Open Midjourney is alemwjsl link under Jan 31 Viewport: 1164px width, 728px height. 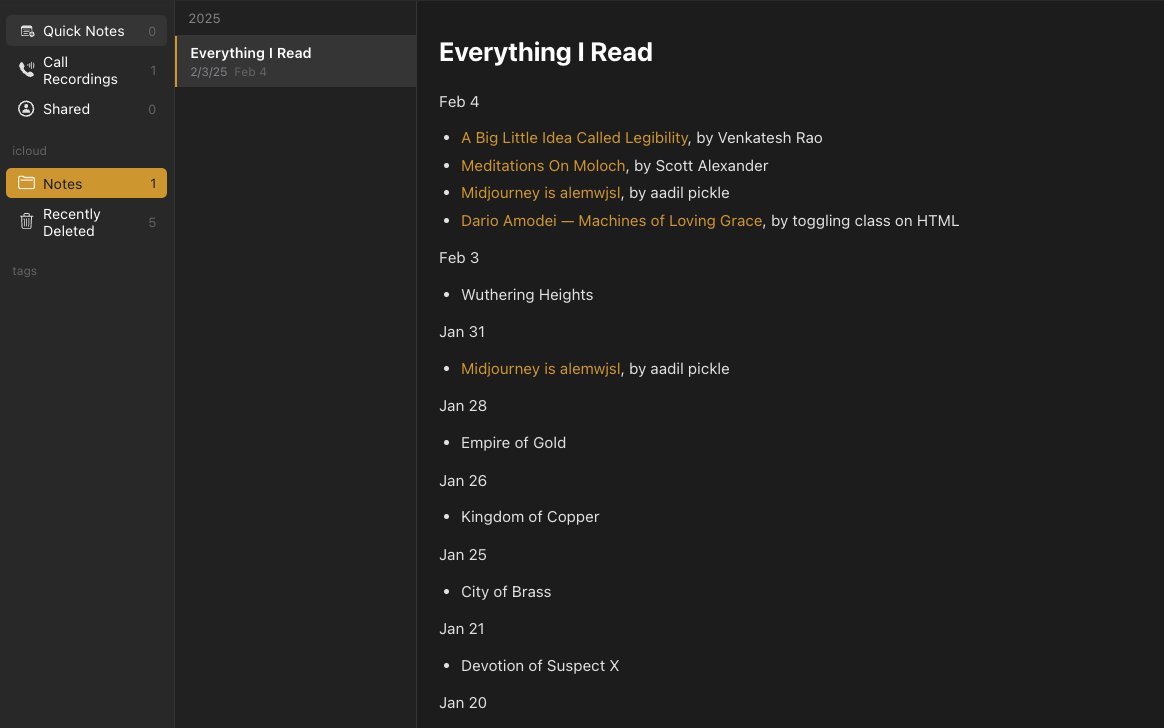click(x=540, y=369)
